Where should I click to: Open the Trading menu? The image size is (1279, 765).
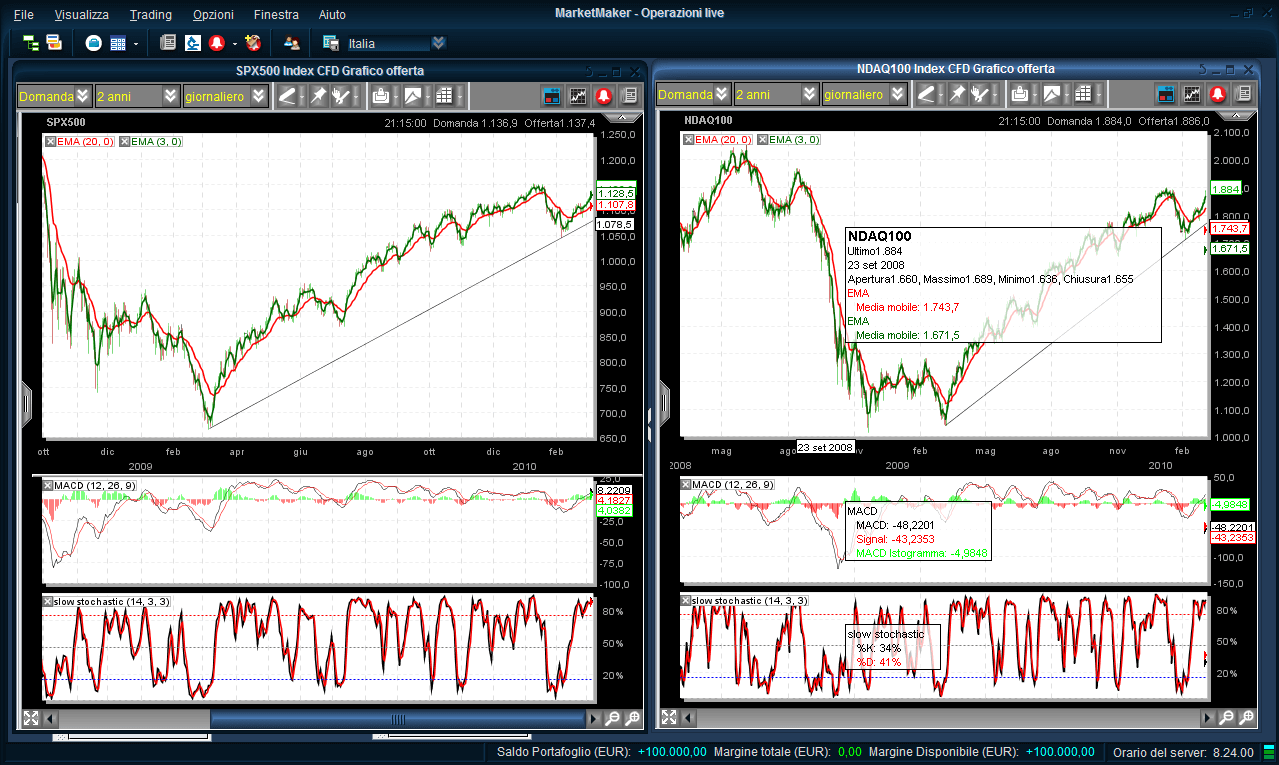tap(151, 15)
